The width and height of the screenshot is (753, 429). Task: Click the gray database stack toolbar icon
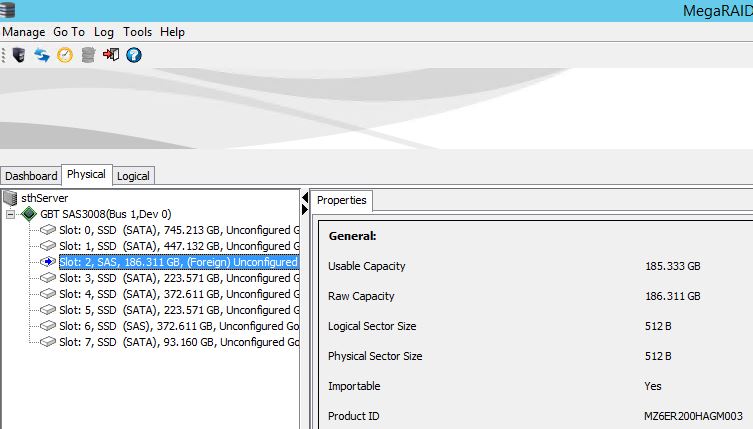[x=88, y=55]
